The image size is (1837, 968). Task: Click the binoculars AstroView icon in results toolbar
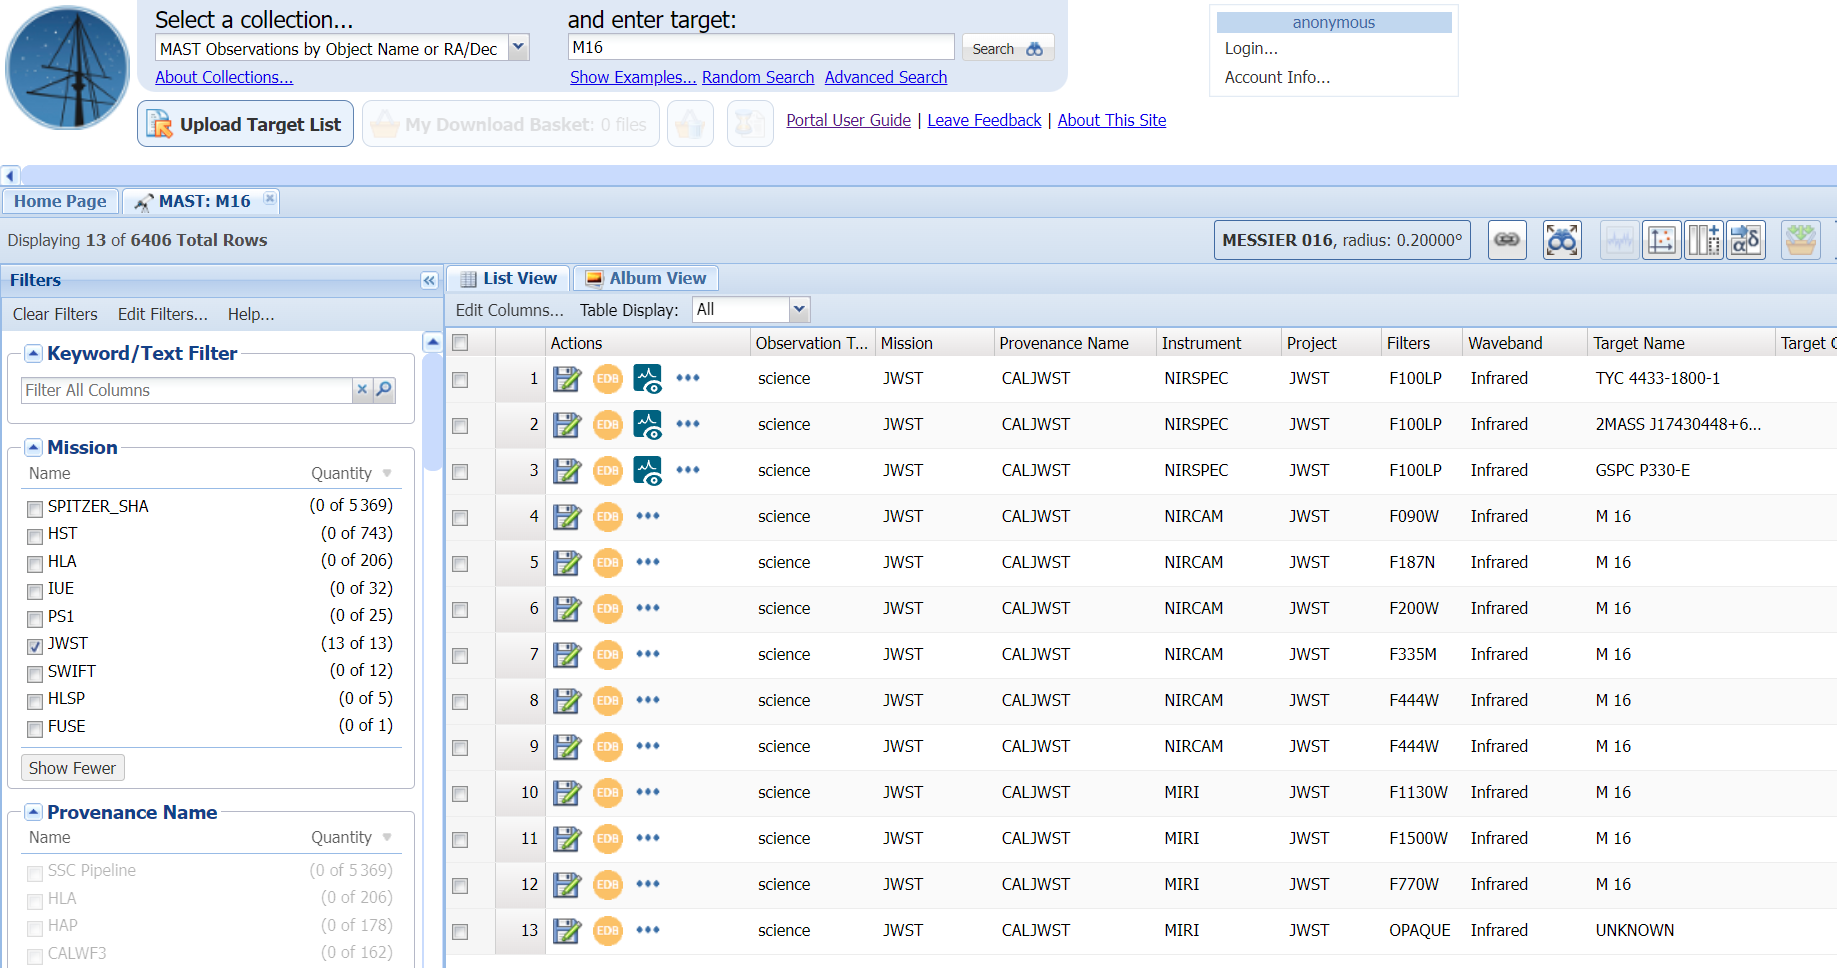1561,240
